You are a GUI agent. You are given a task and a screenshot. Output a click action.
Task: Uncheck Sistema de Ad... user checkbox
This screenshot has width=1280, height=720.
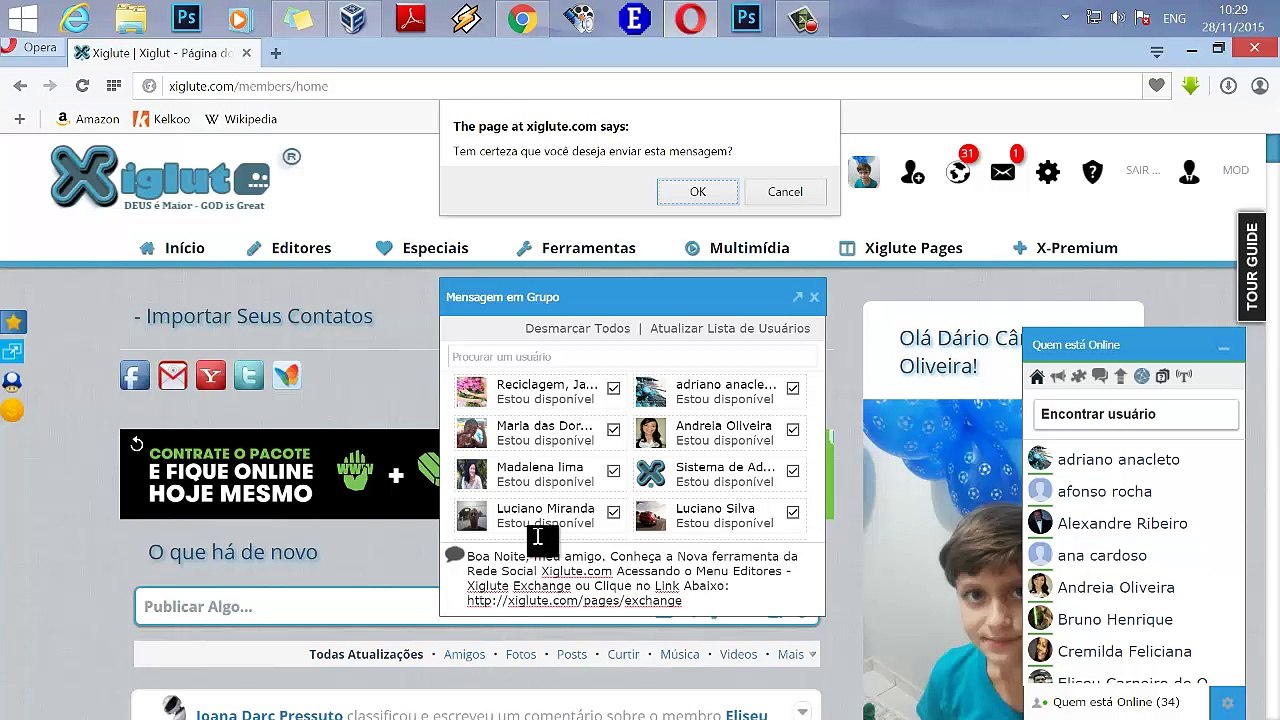pos(792,470)
